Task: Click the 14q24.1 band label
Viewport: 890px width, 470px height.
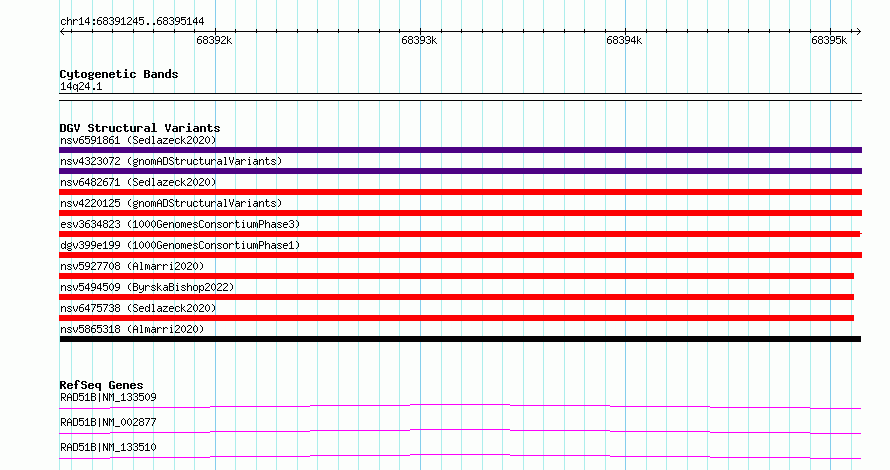Action: [81, 86]
